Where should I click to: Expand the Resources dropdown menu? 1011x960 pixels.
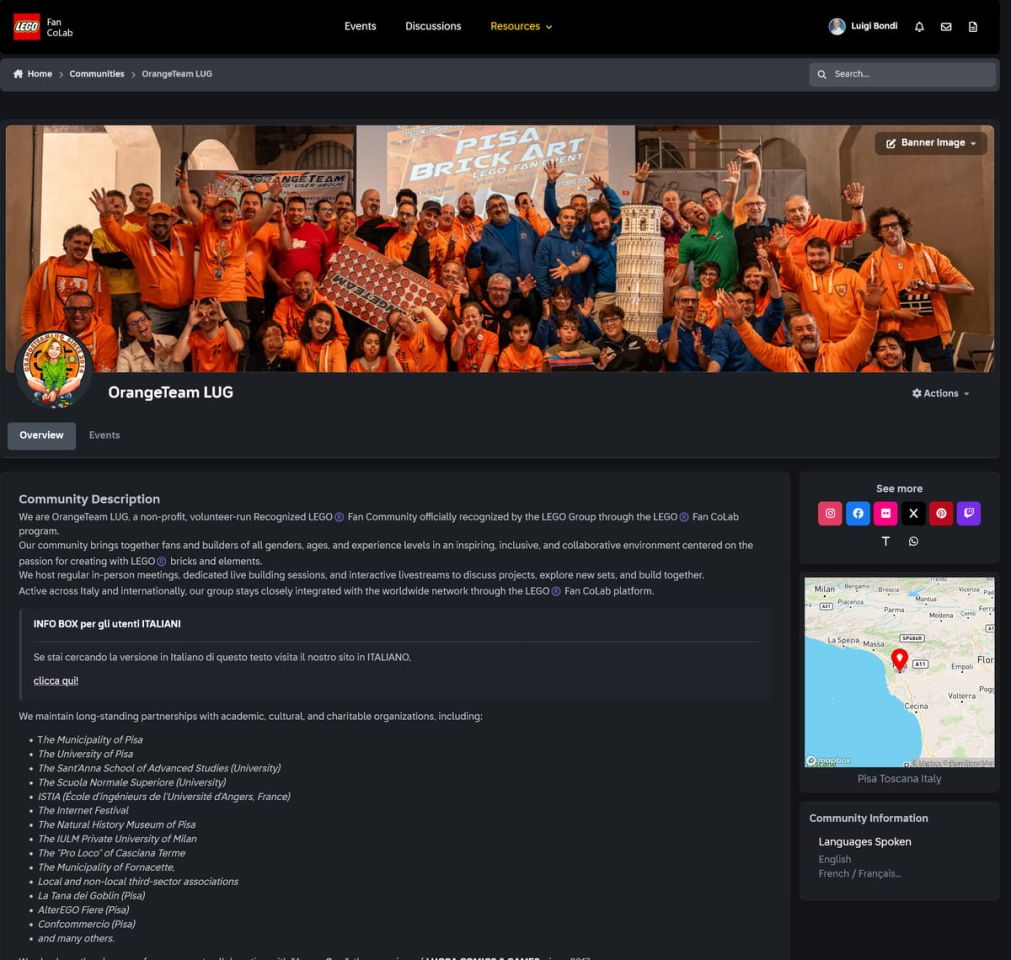tap(521, 26)
